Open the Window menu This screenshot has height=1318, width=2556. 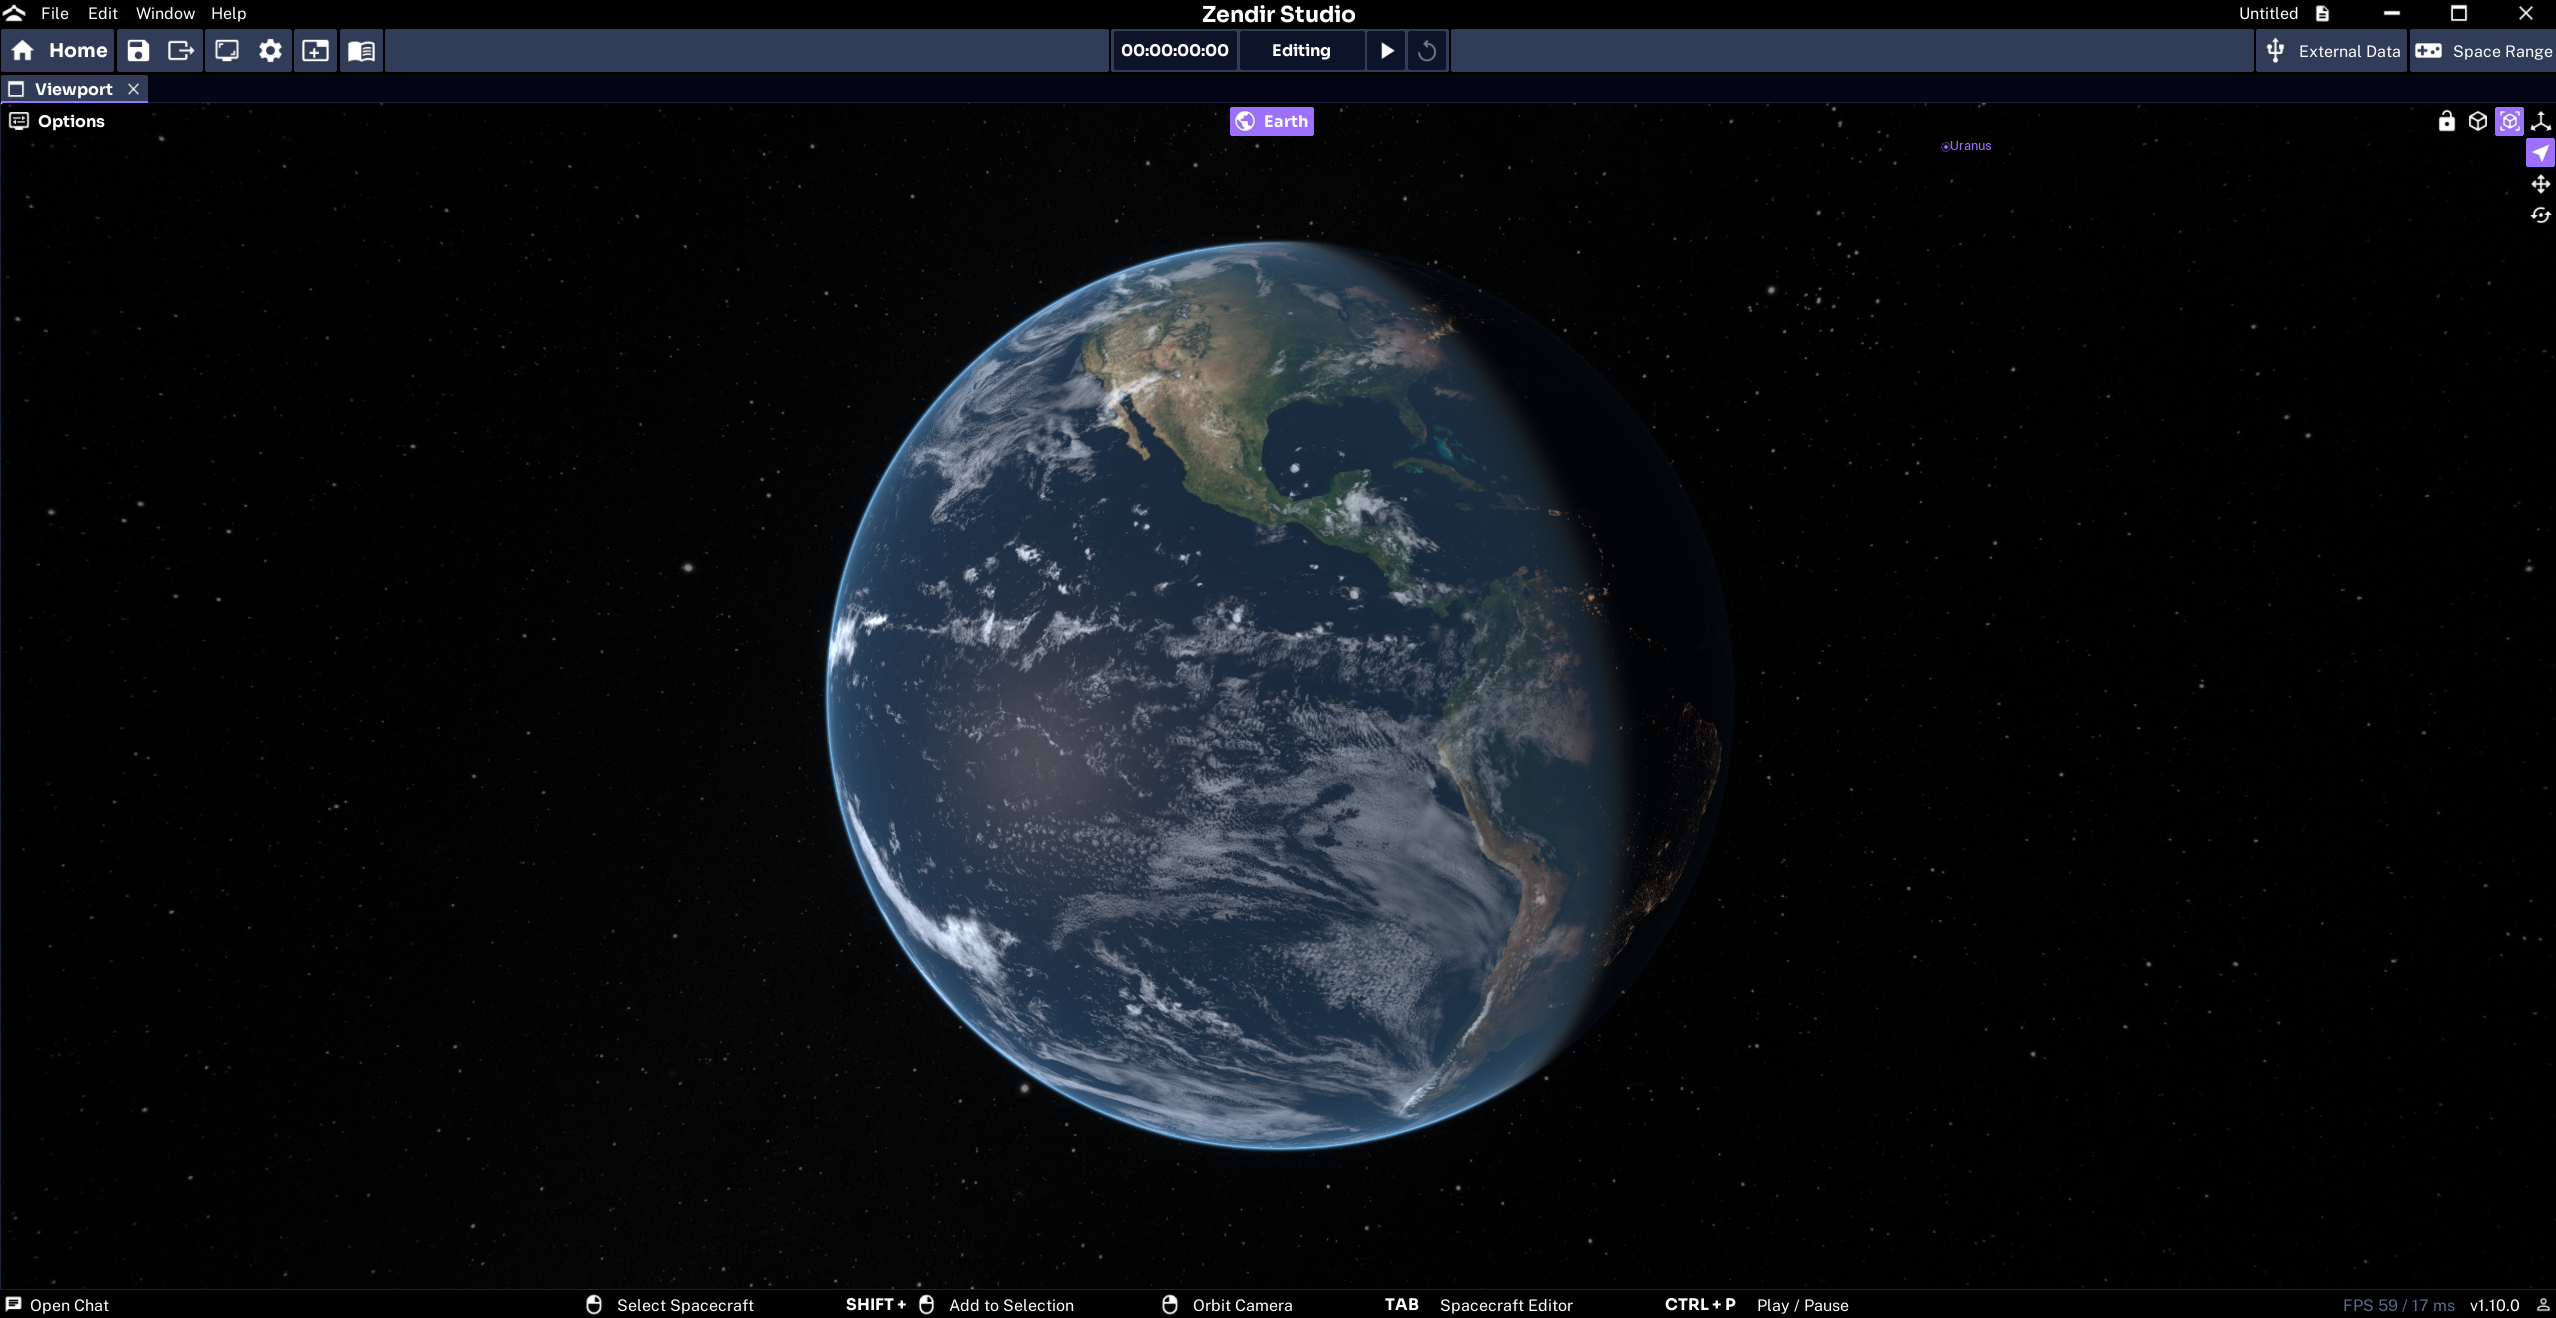tap(165, 13)
